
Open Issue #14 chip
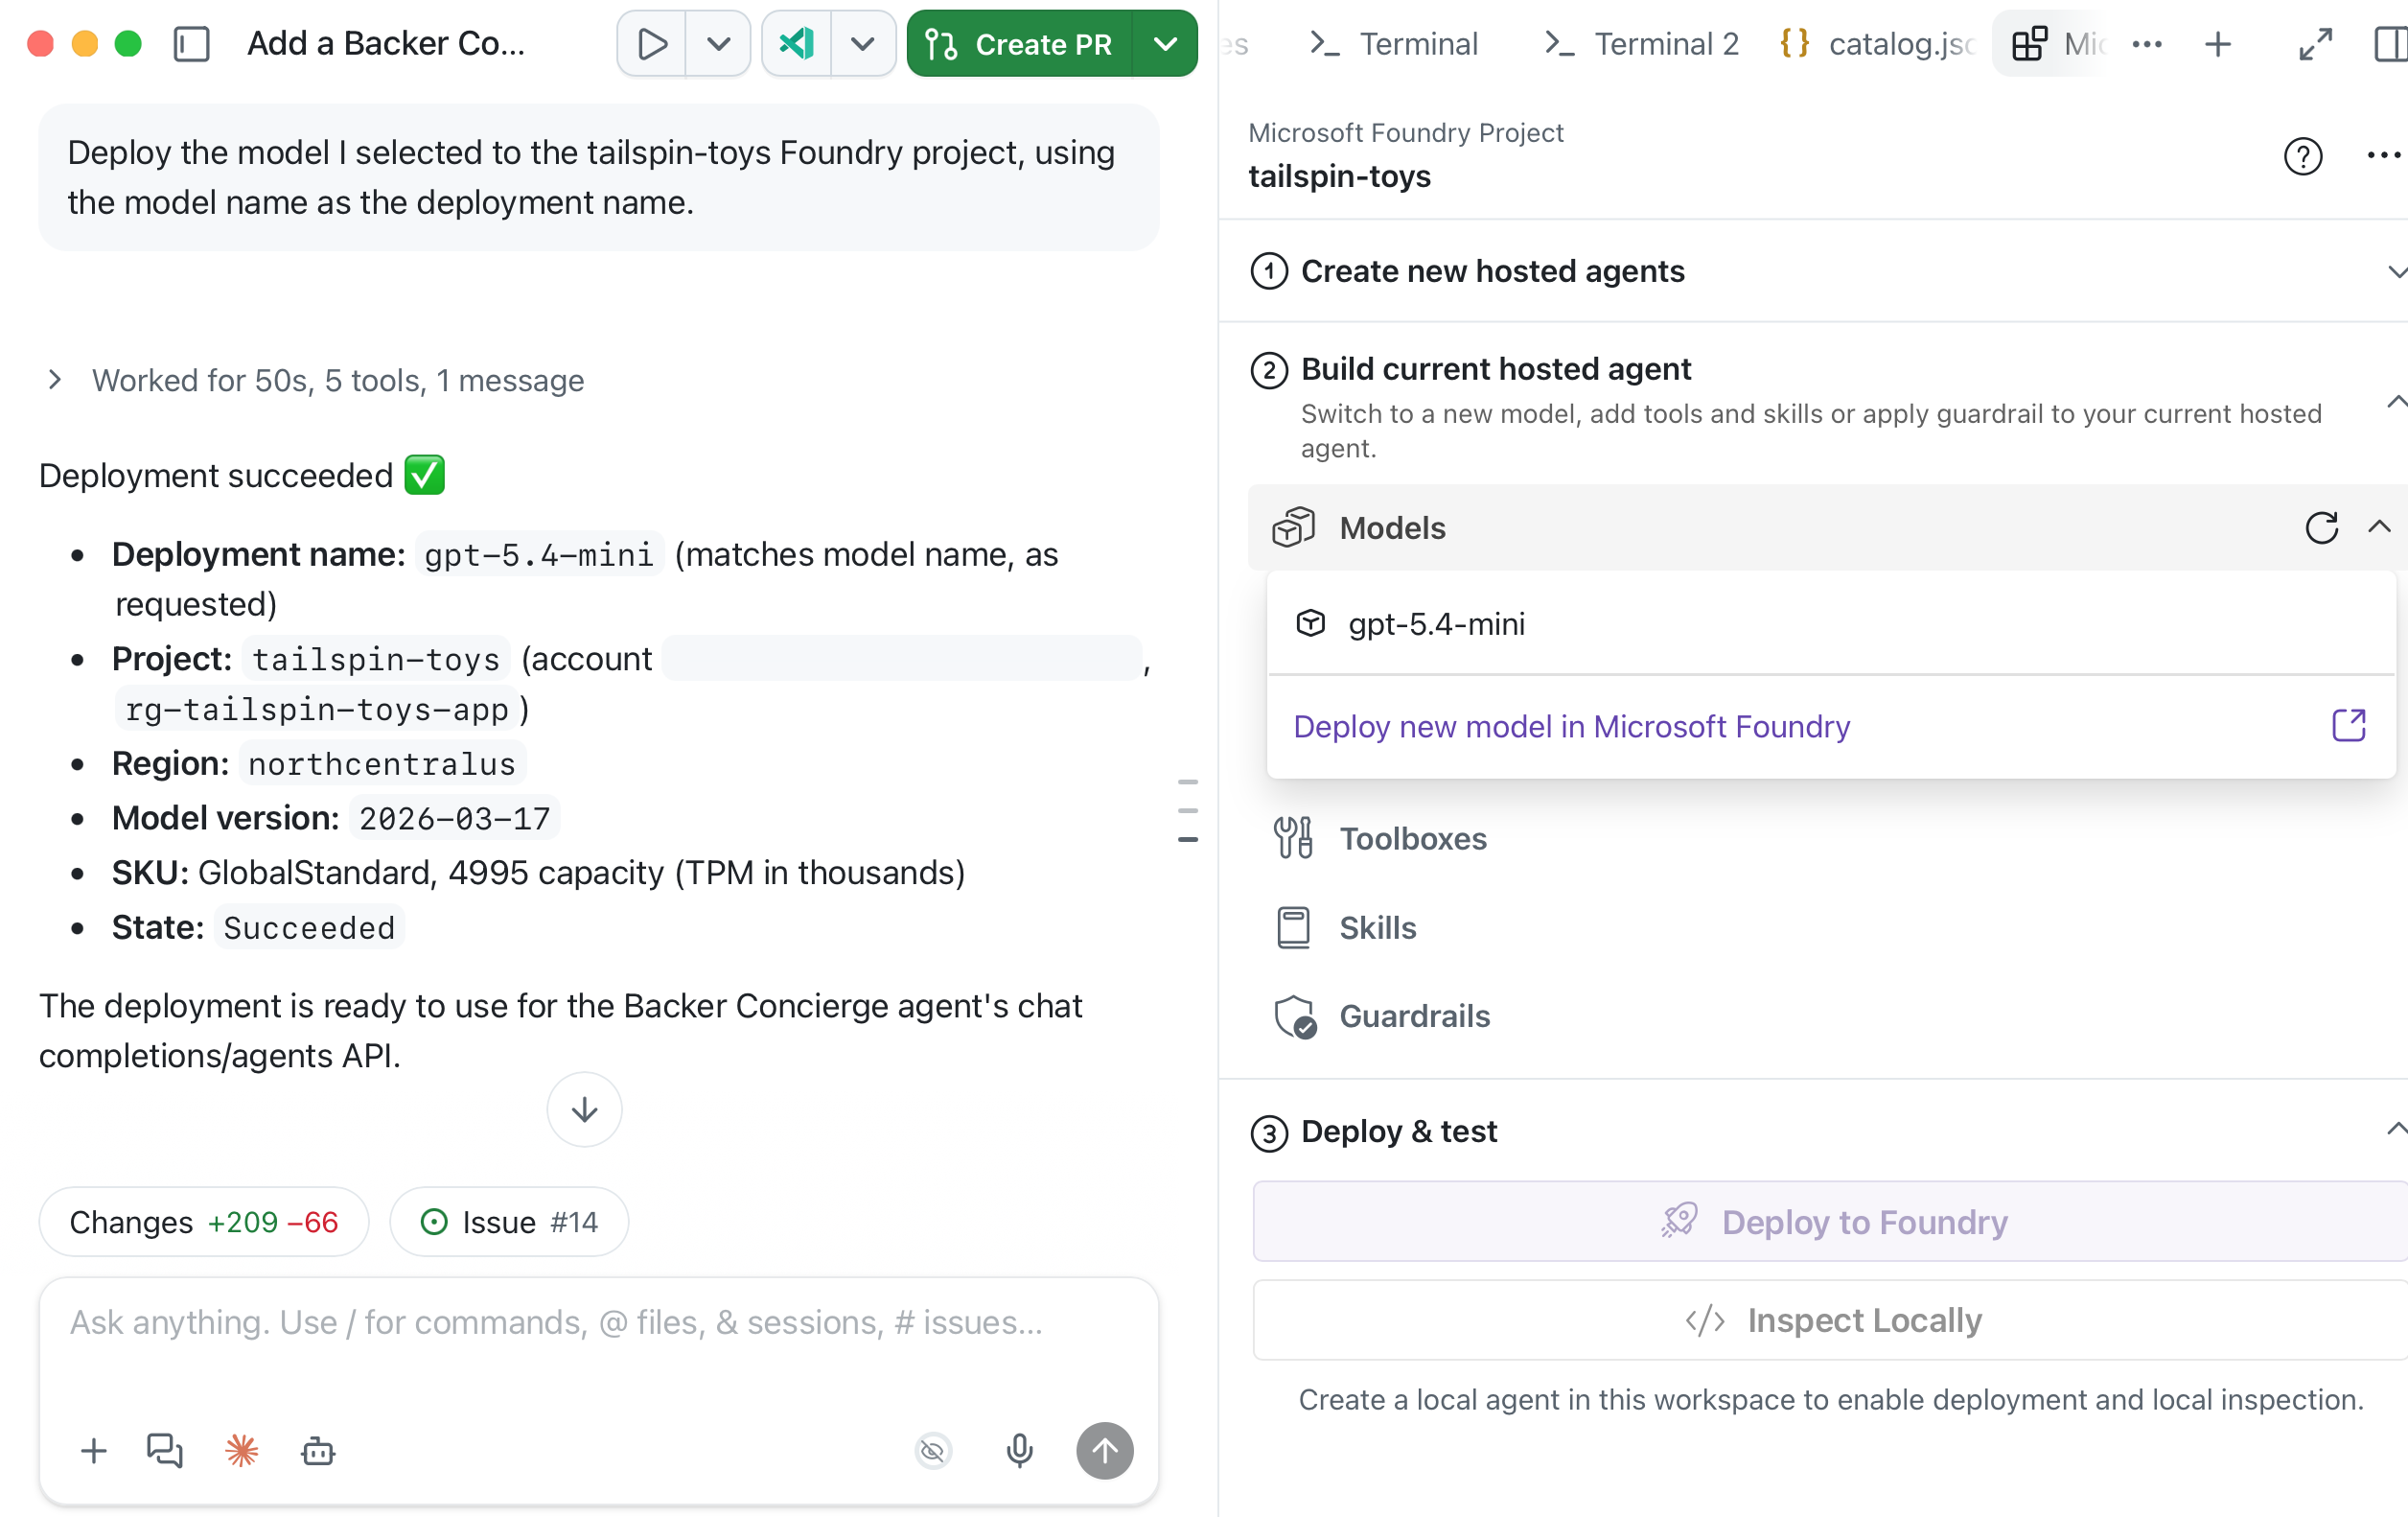coord(509,1221)
